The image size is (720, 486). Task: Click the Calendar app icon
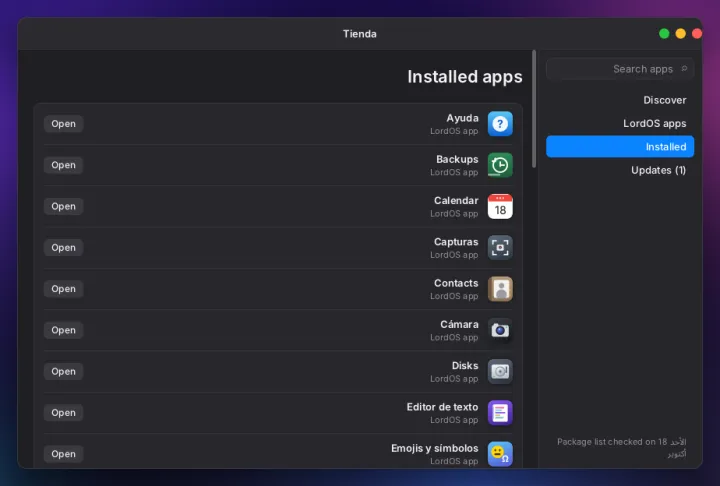[x=500, y=206]
